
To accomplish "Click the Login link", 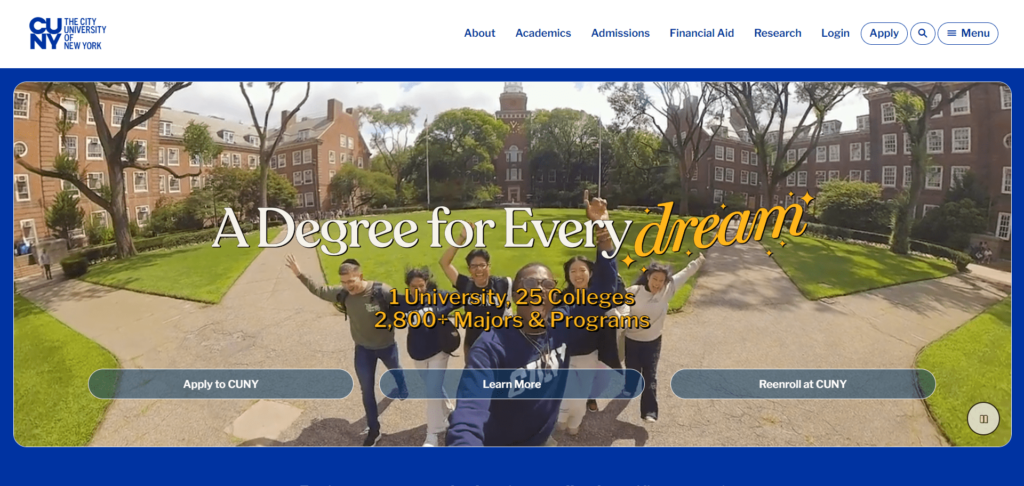I will point(835,33).
